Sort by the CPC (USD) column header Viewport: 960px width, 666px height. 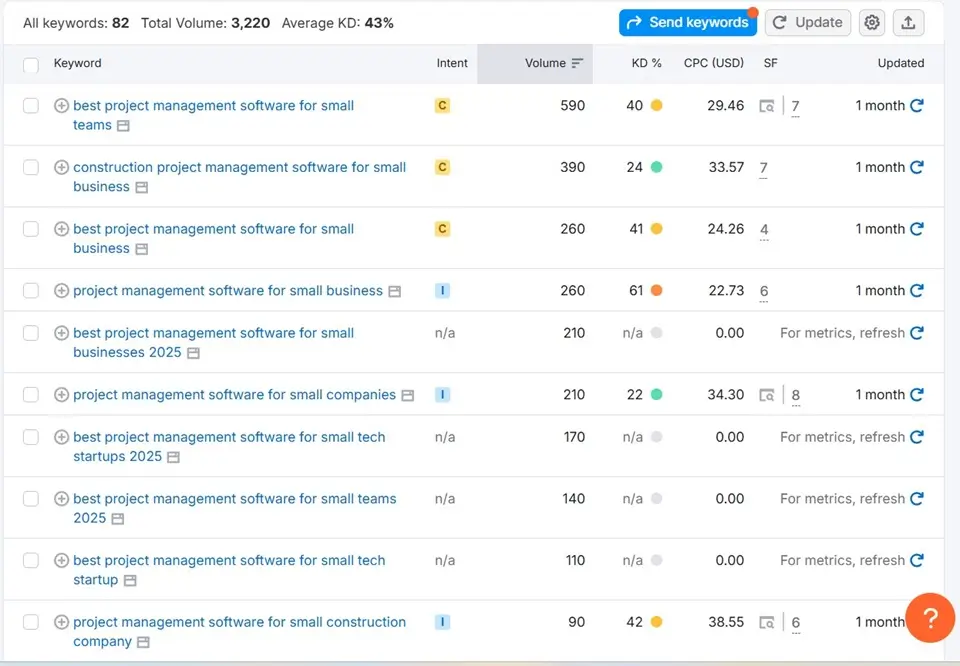pyautogui.click(x=714, y=63)
